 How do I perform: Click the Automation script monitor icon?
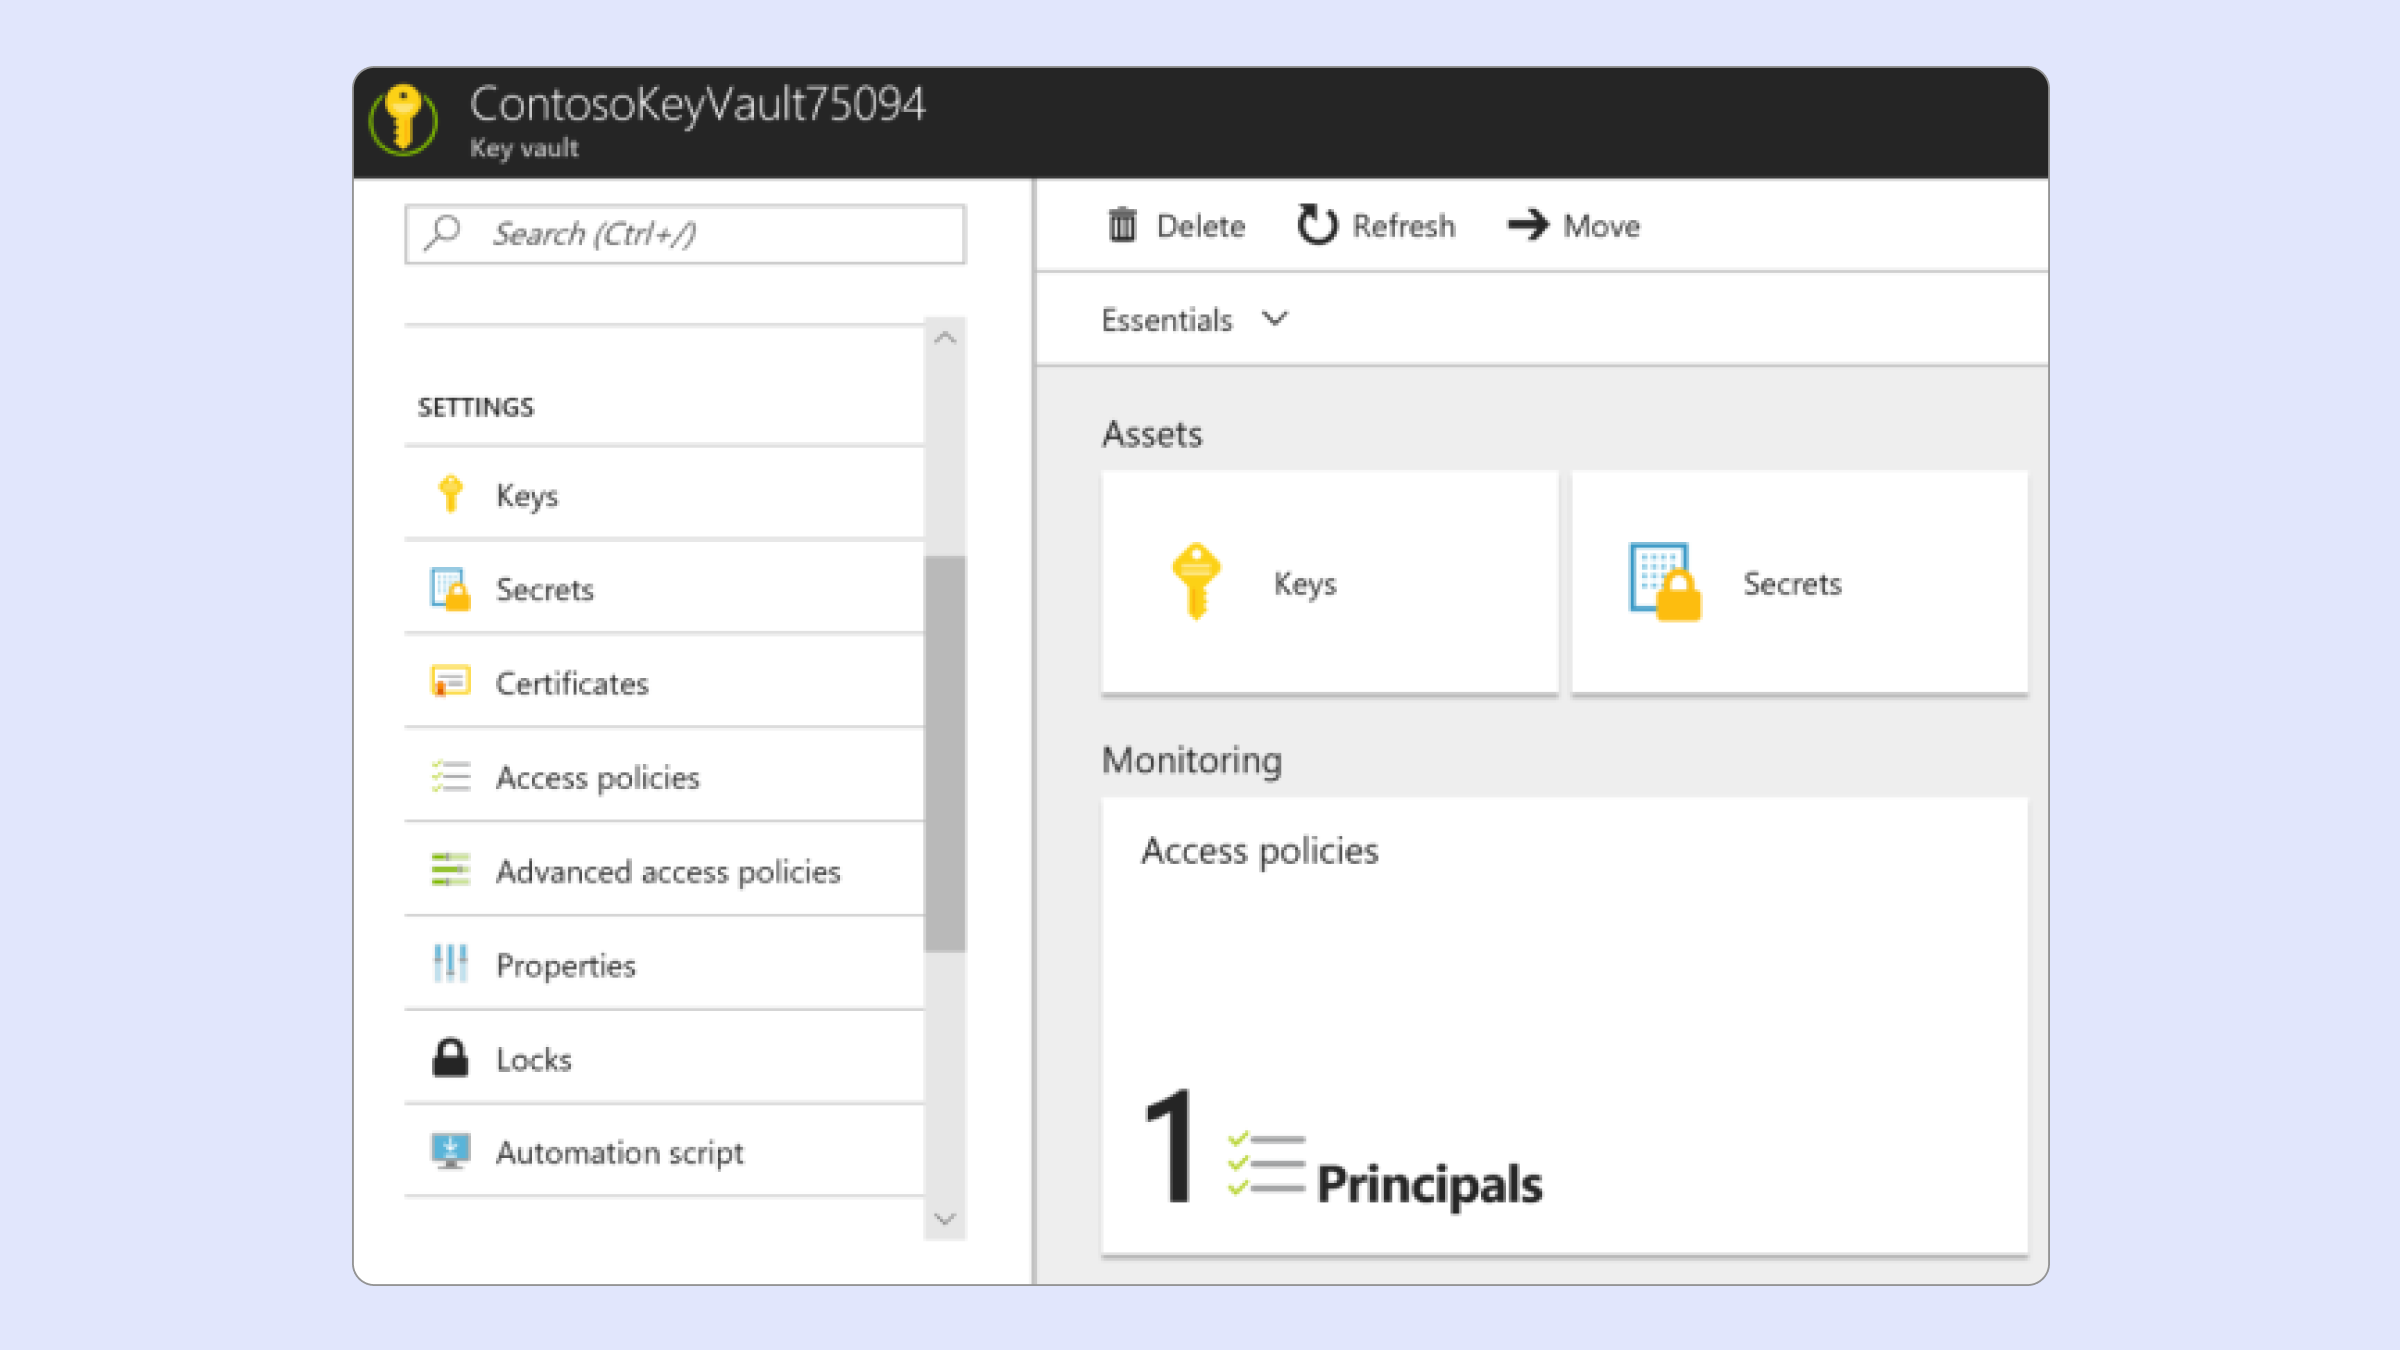pyautogui.click(x=450, y=1152)
